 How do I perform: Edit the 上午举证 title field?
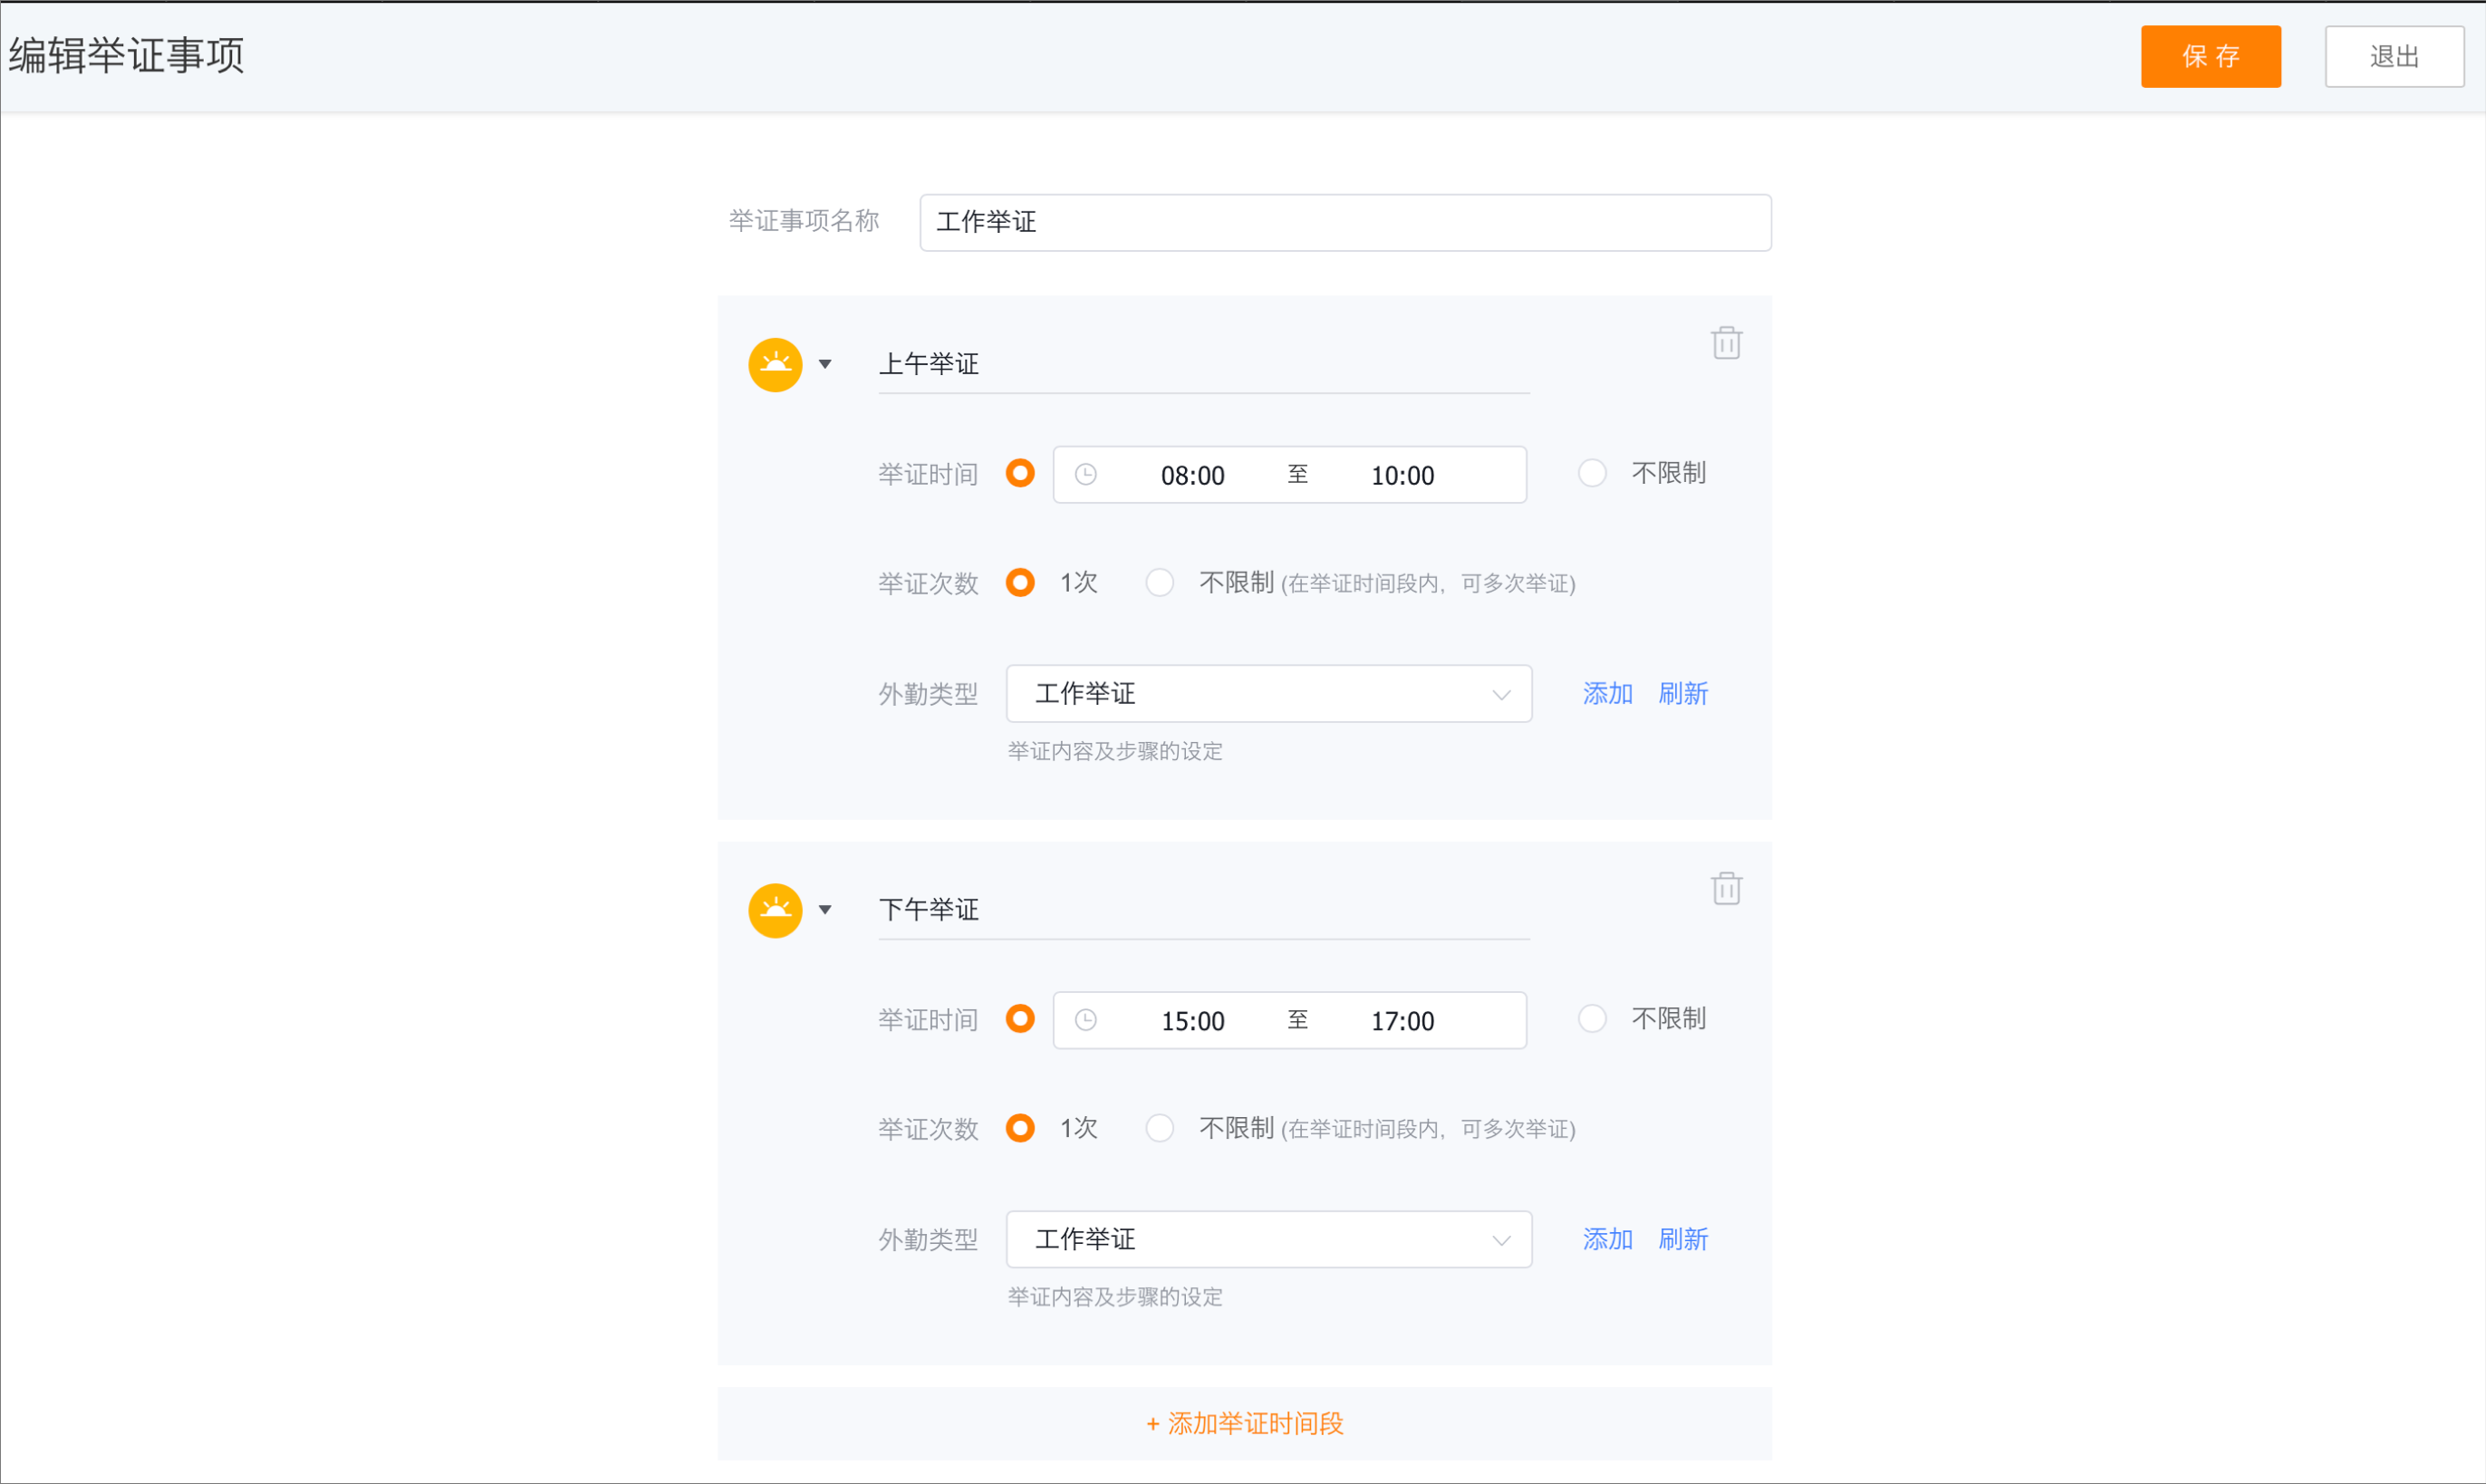[1204, 365]
